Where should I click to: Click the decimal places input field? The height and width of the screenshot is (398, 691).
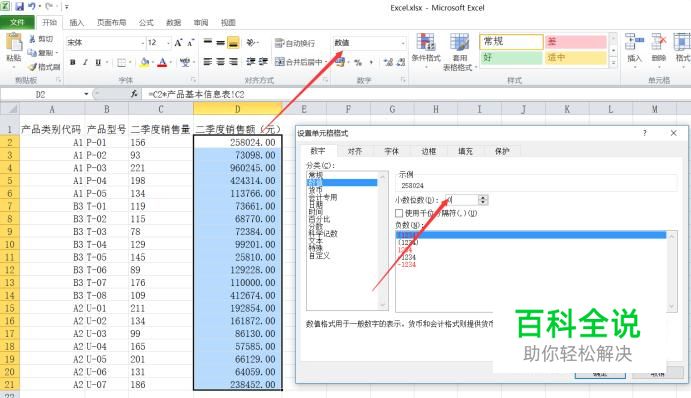462,200
